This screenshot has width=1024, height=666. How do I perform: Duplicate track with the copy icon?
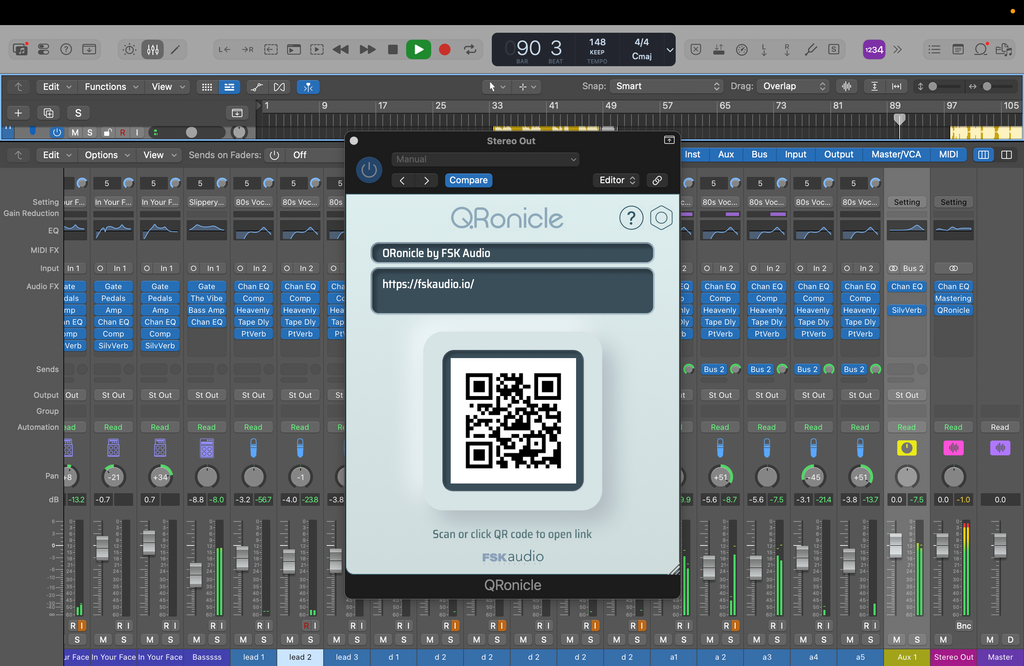[48, 113]
